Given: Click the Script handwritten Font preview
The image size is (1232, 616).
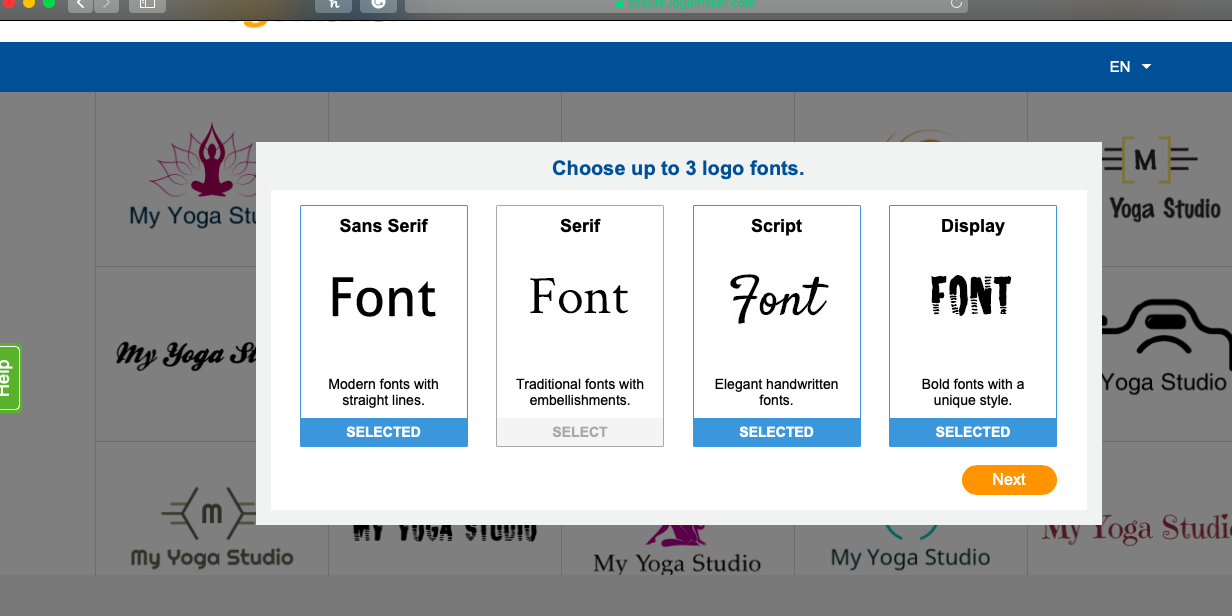Looking at the screenshot, I should [779, 298].
